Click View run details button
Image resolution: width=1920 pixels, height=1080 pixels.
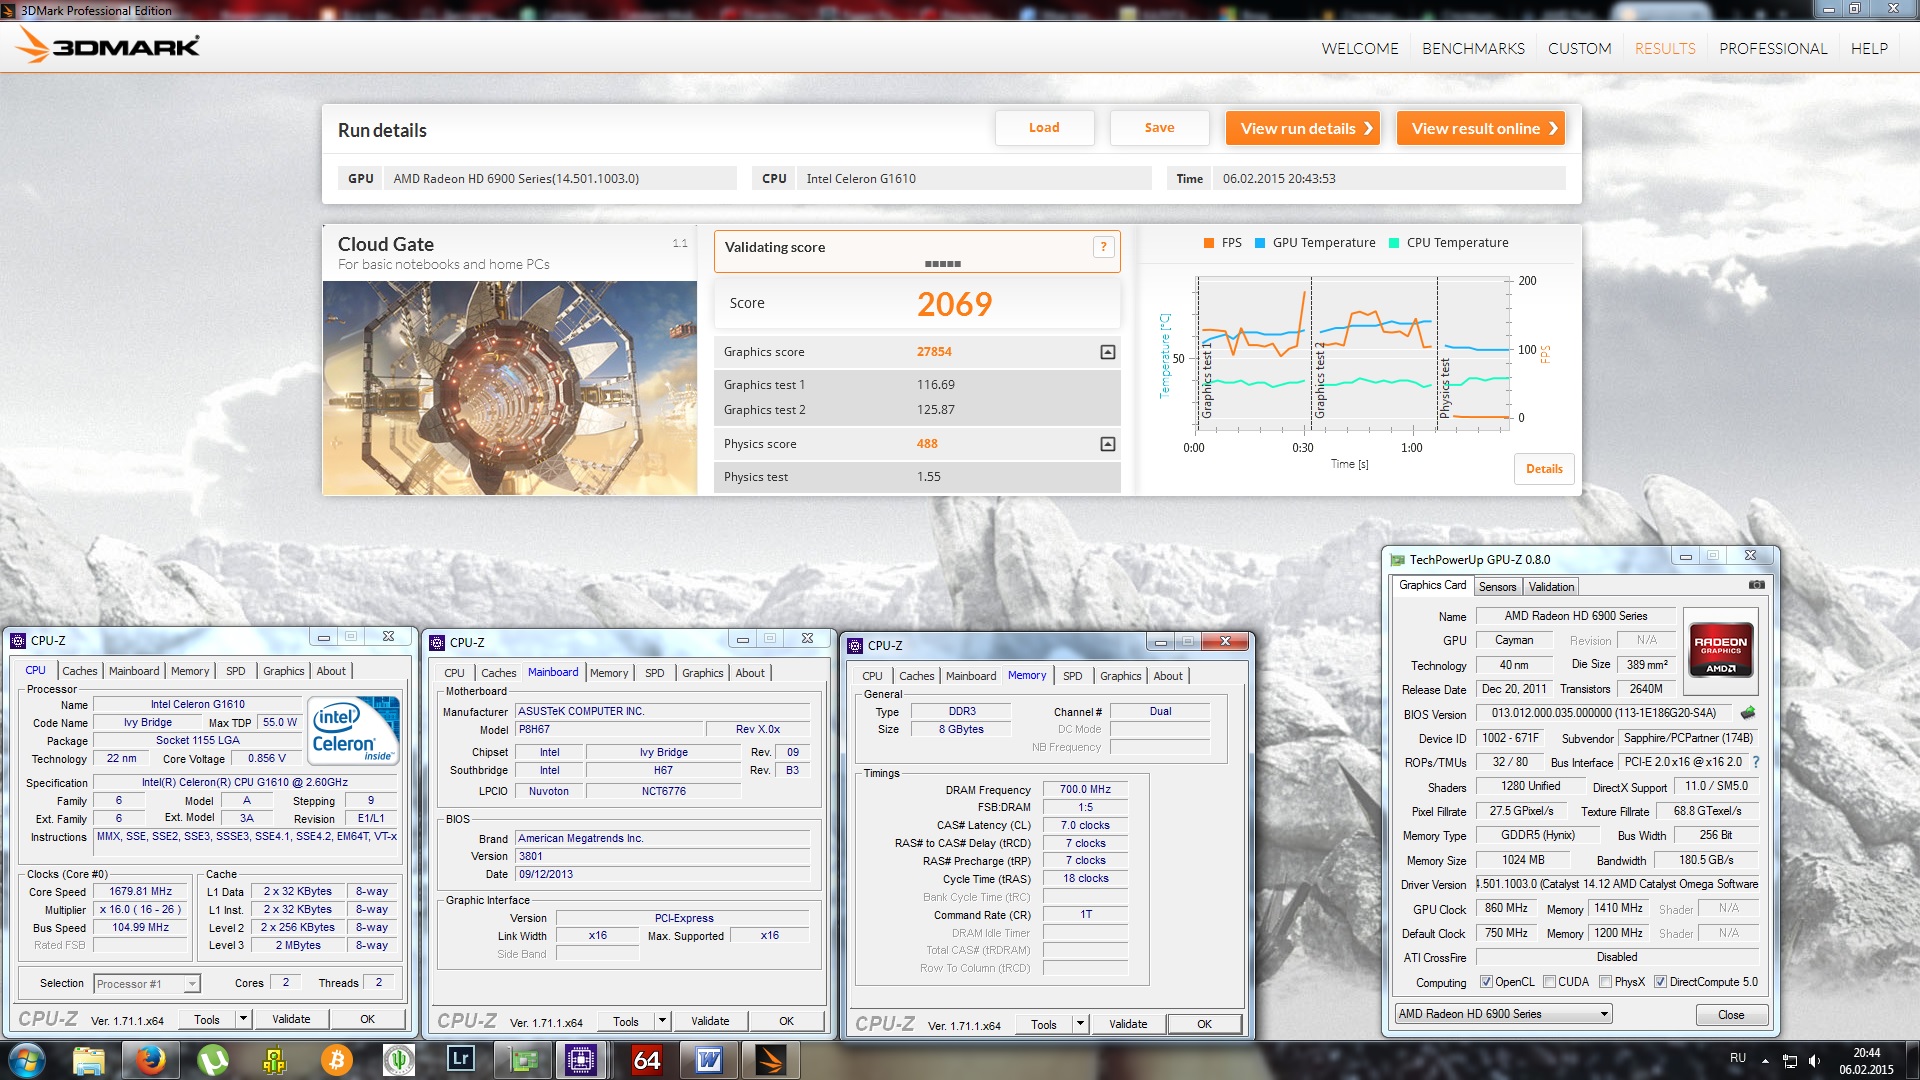[1303, 128]
